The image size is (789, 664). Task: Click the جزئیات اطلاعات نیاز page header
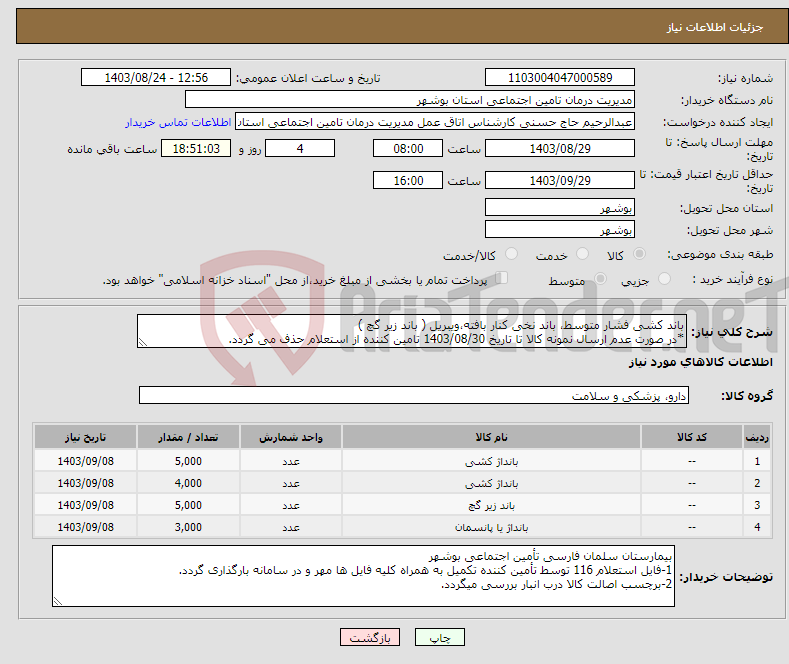[x=715, y=27]
